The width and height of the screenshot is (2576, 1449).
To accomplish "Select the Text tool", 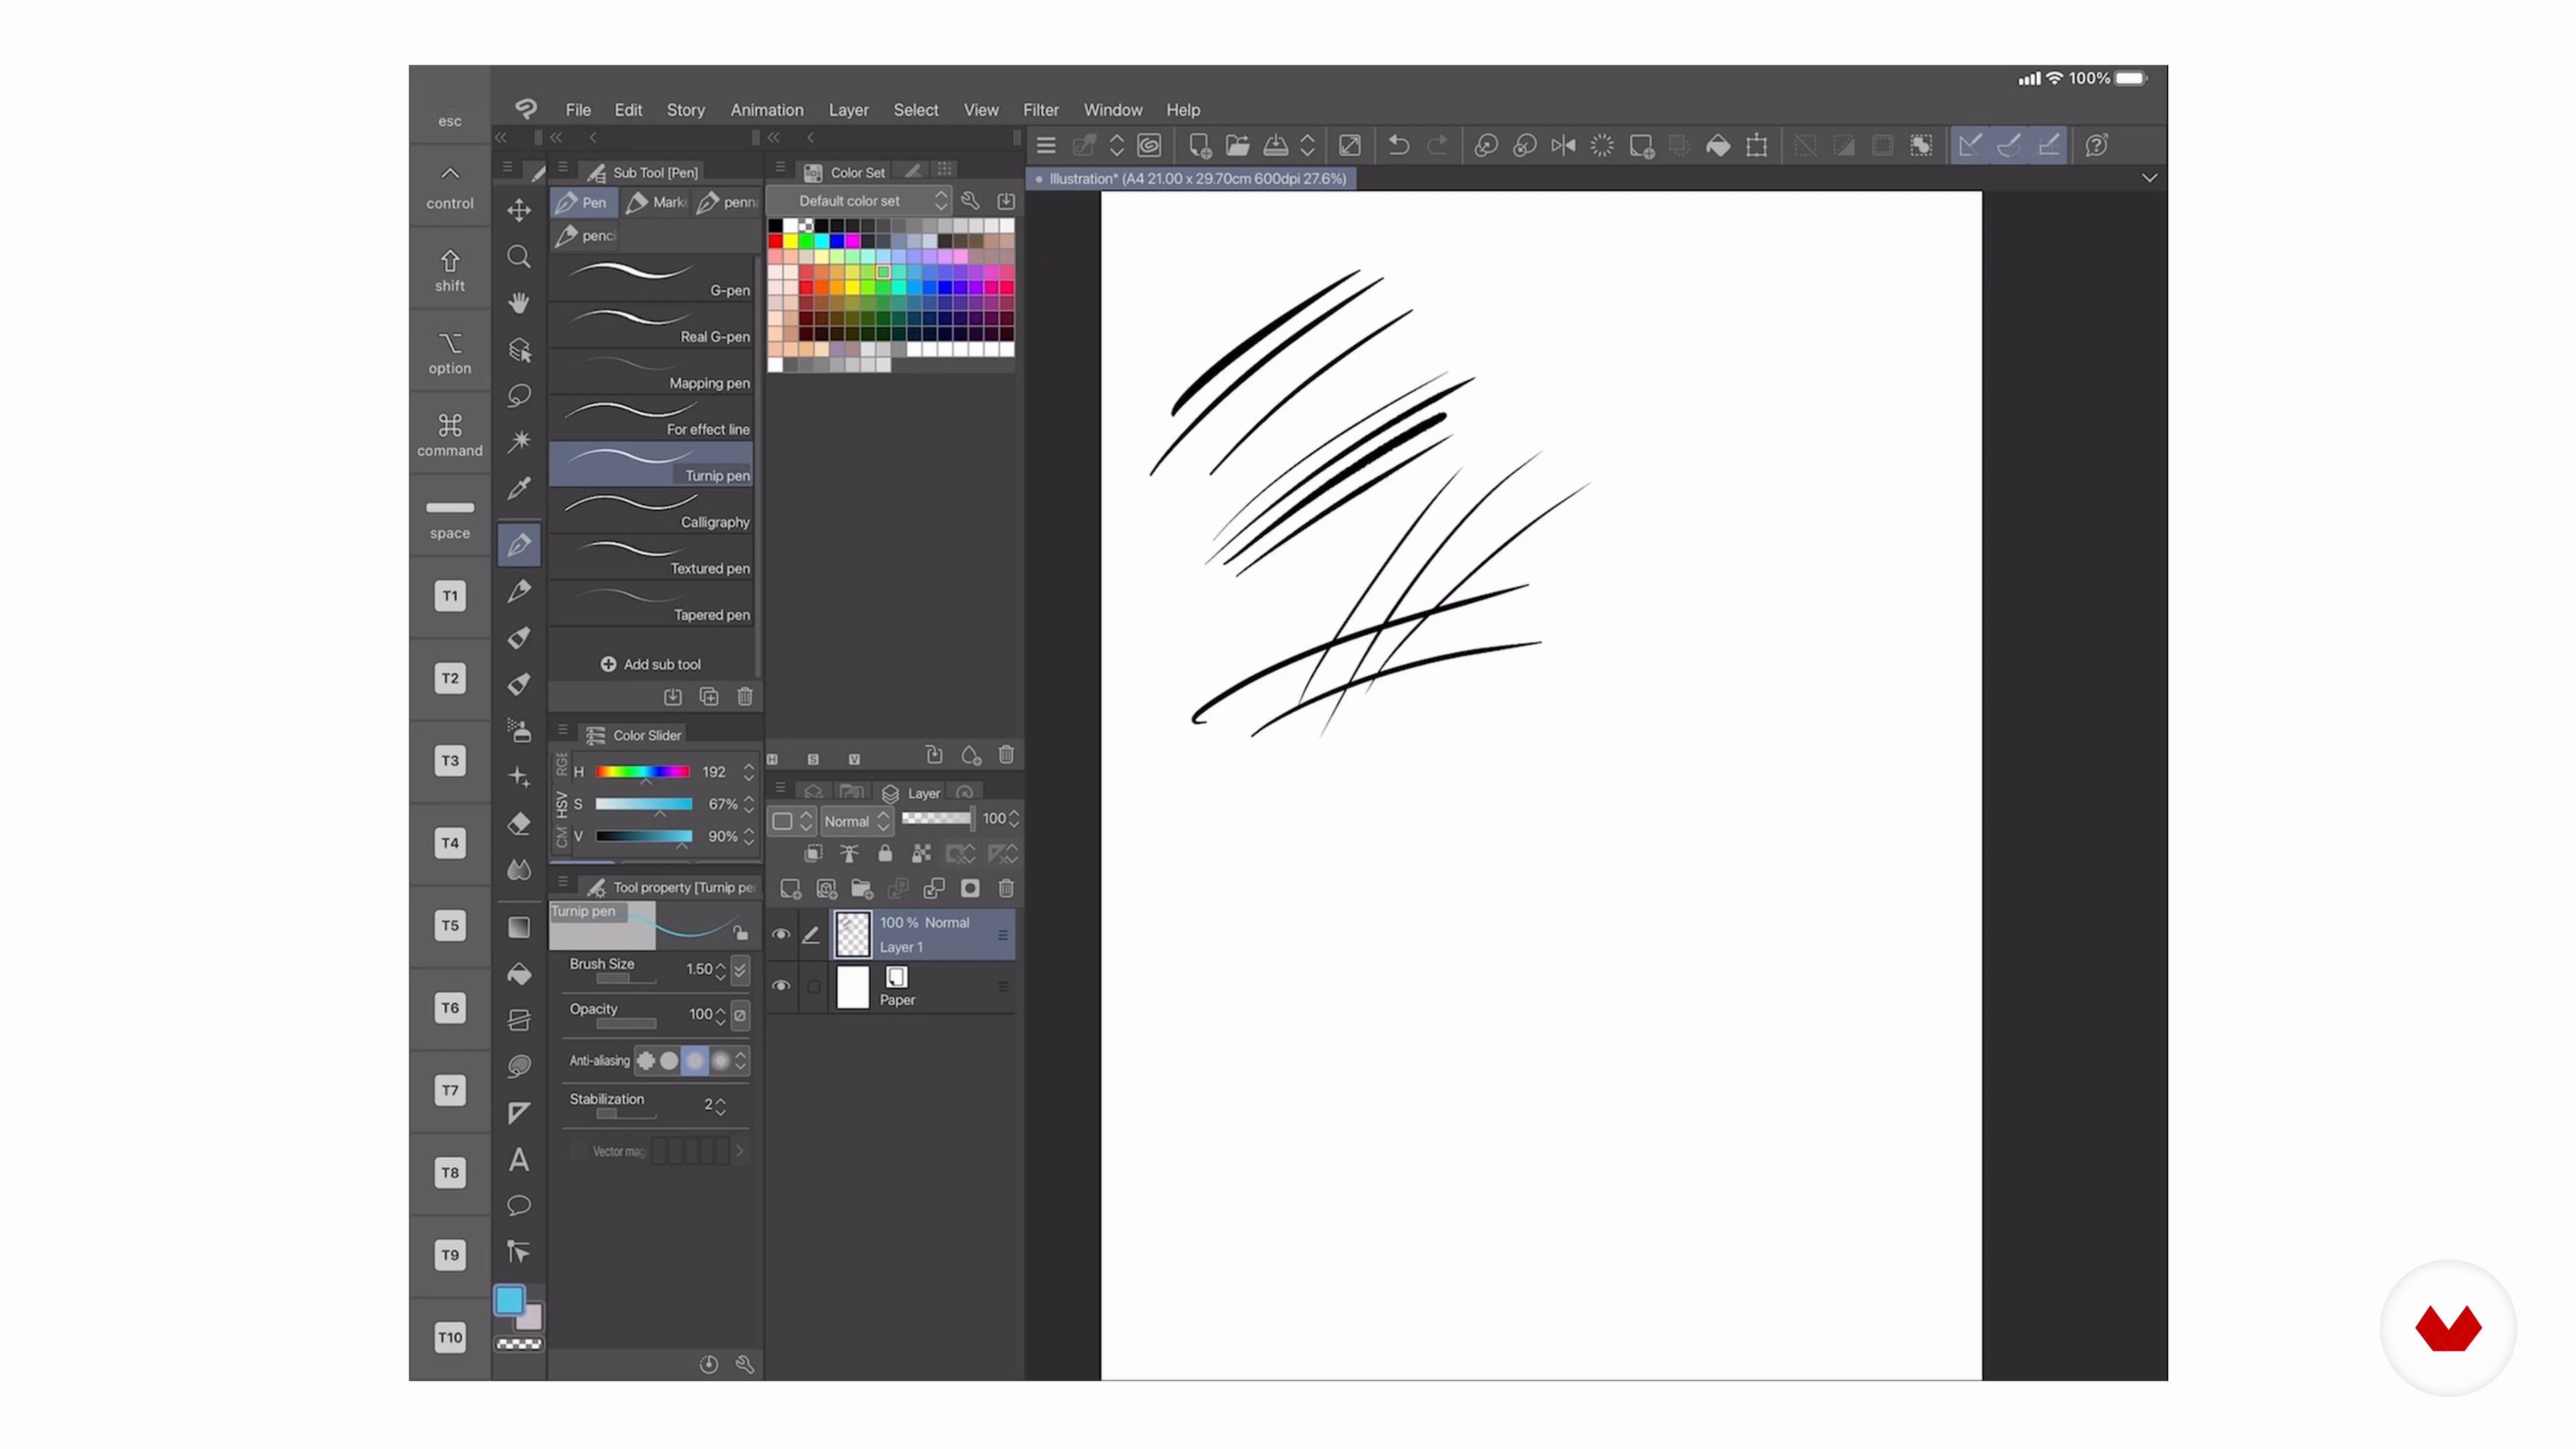I will pyautogui.click(x=519, y=1159).
